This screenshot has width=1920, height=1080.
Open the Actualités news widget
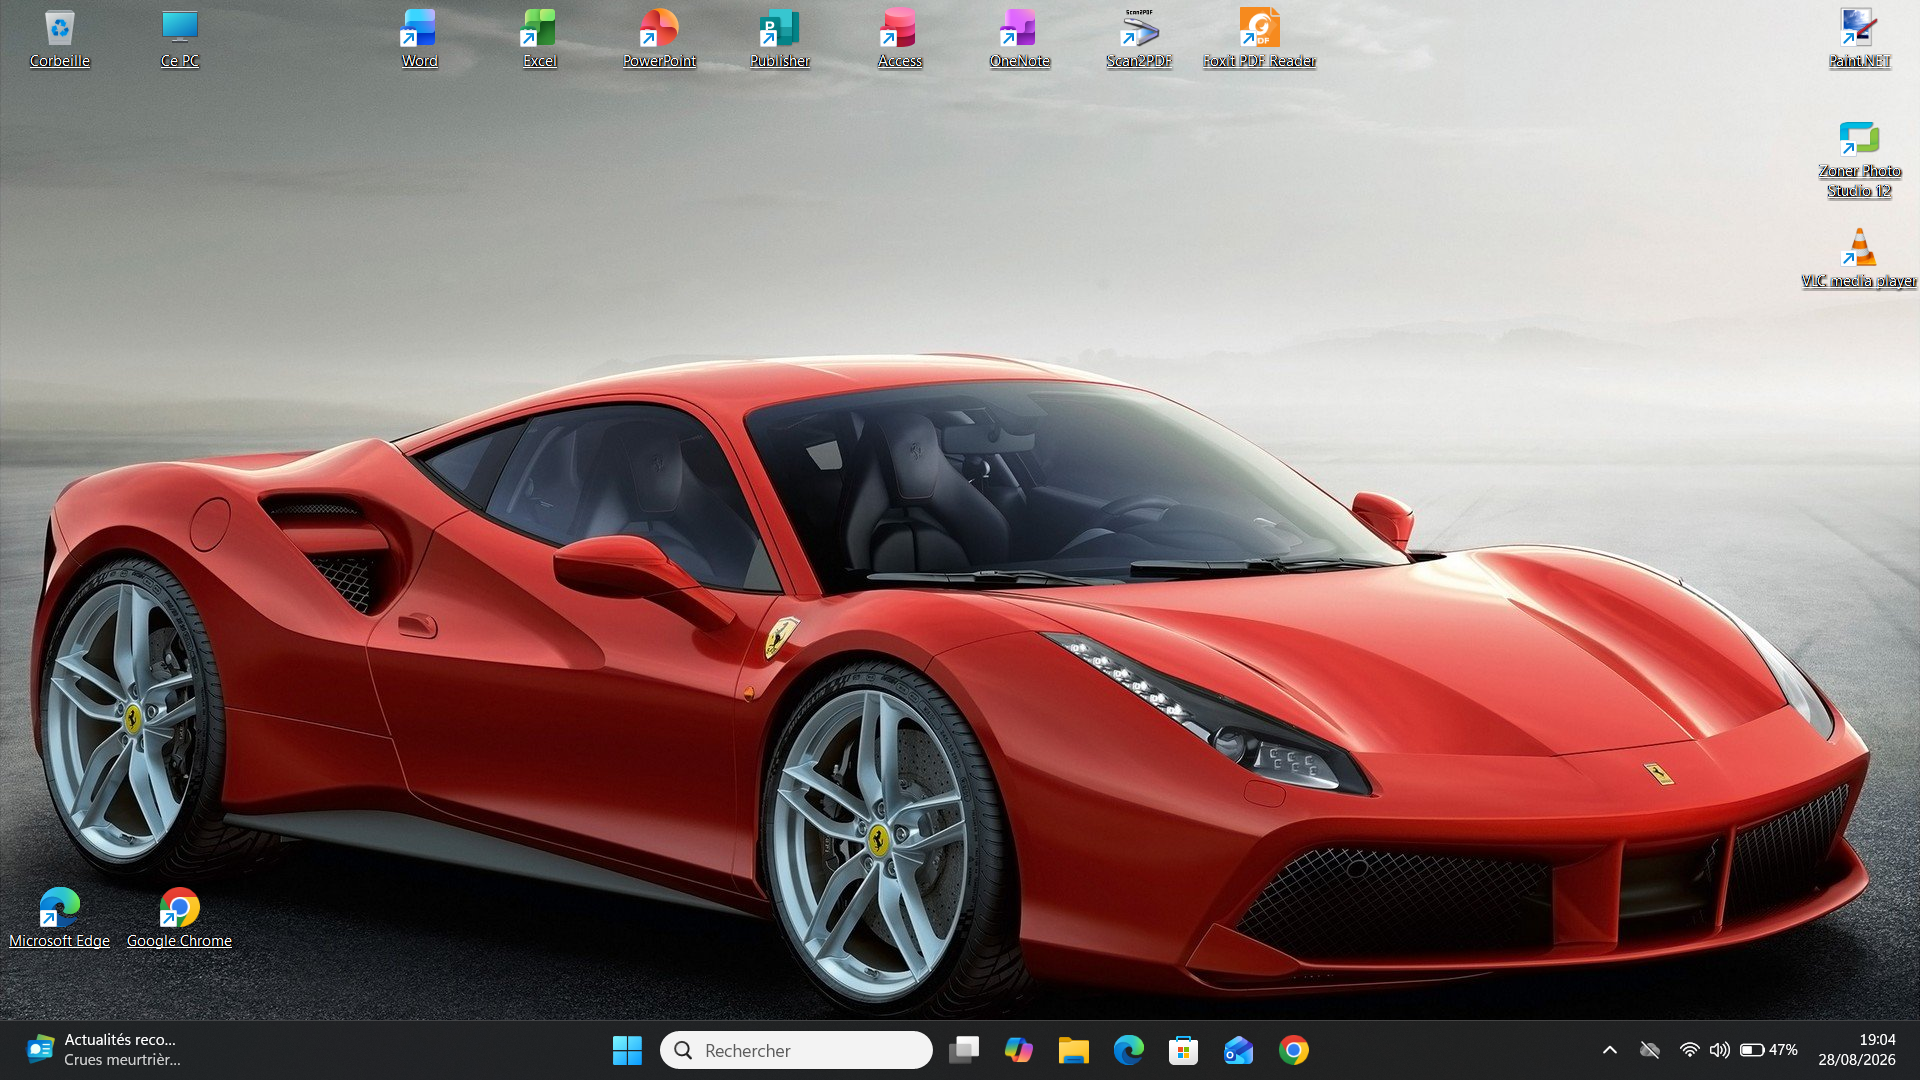[105, 1050]
